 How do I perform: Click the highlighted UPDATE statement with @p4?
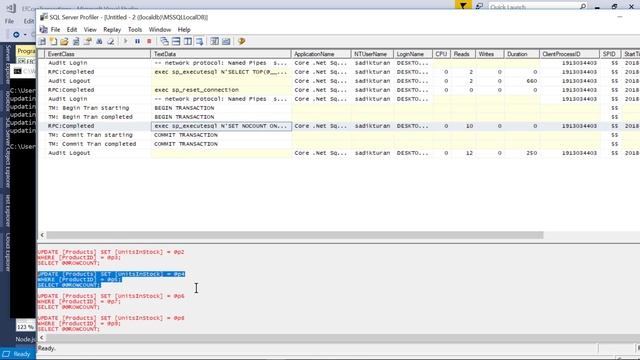(111, 280)
